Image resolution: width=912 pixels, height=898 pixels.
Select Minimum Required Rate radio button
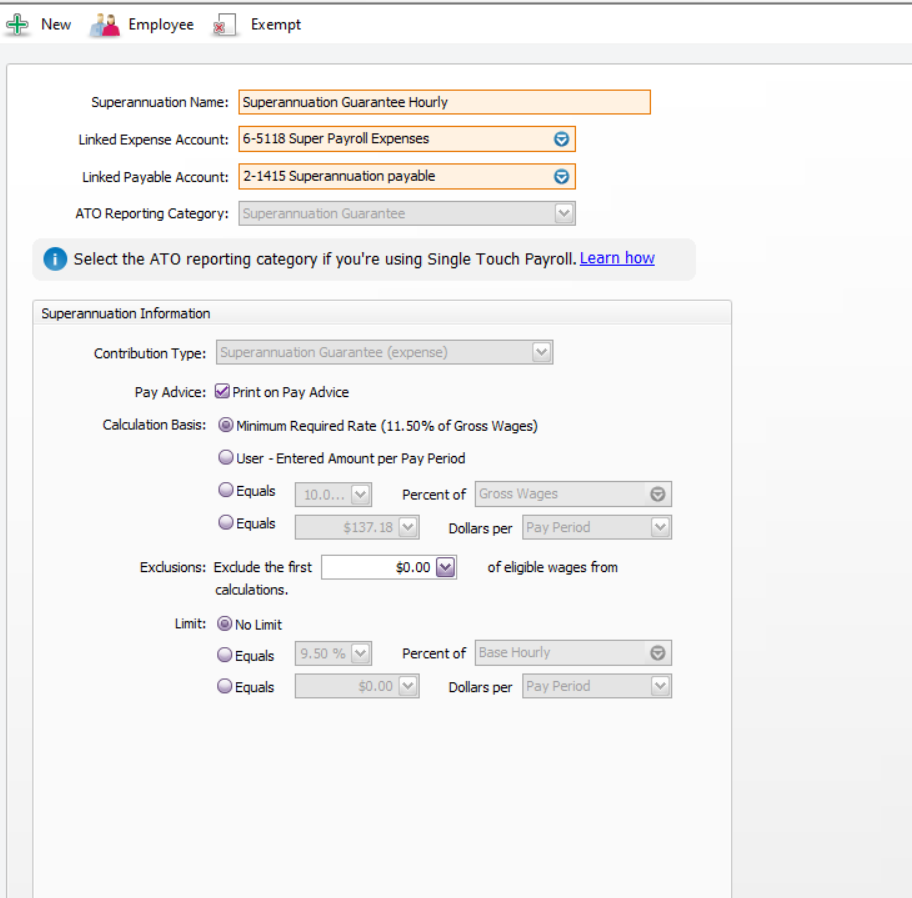coord(226,425)
